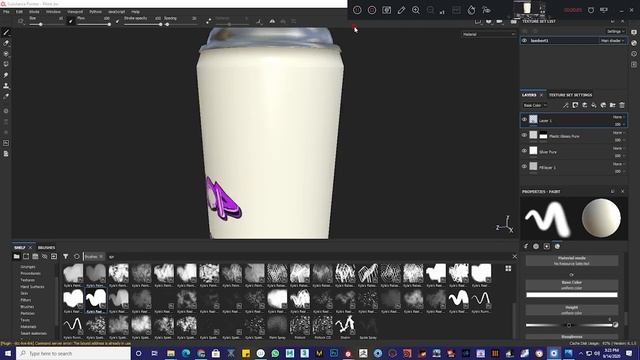Image resolution: width=640 pixels, height=360 pixels.
Task: Select the Paint brush tool
Action: point(6,33)
